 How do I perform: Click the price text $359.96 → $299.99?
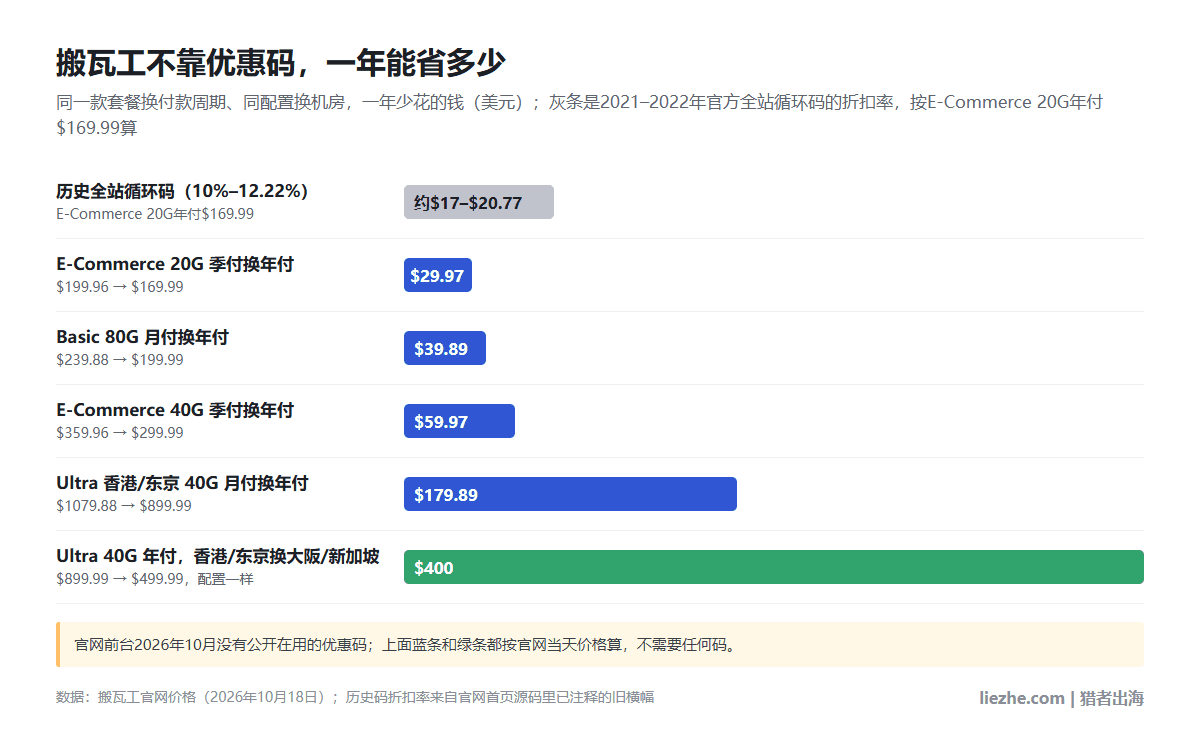coord(120,433)
